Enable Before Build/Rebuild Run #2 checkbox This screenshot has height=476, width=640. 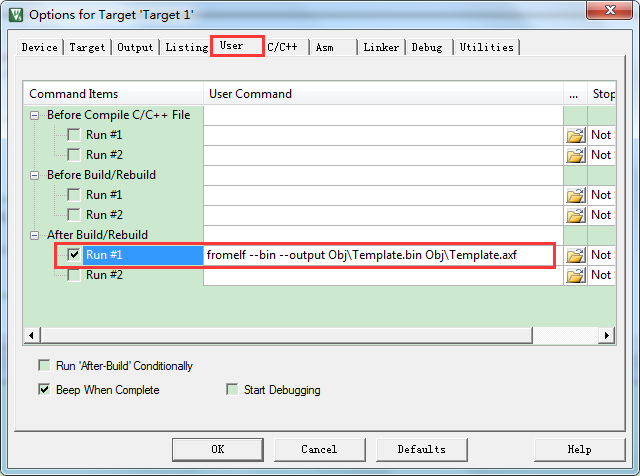(74, 215)
